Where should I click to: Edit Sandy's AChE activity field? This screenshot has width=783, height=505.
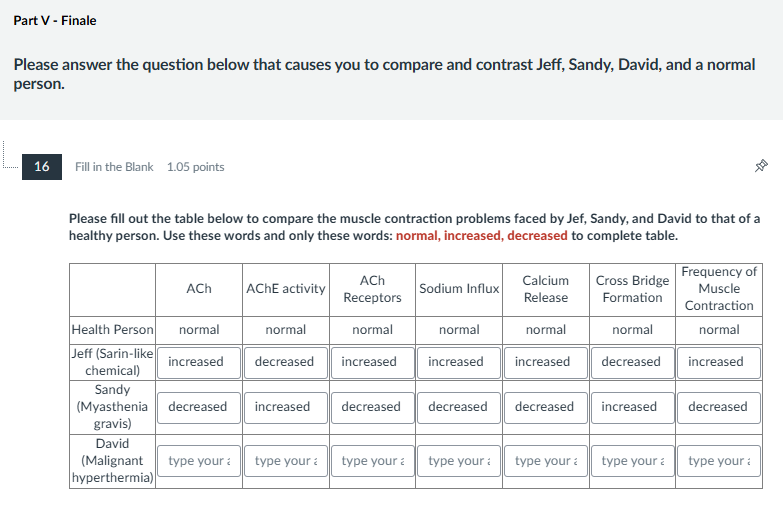pyautogui.click(x=285, y=407)
